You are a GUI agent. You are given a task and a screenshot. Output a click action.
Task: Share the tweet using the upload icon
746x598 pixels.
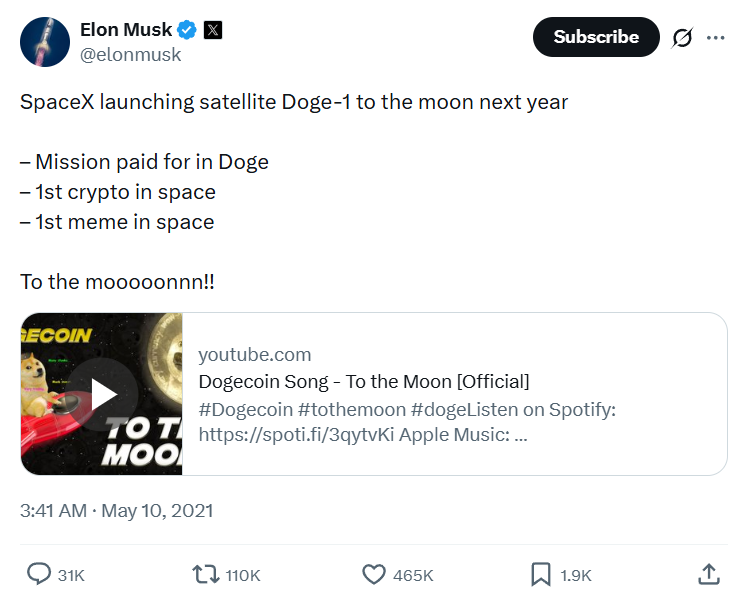[708, 574]
